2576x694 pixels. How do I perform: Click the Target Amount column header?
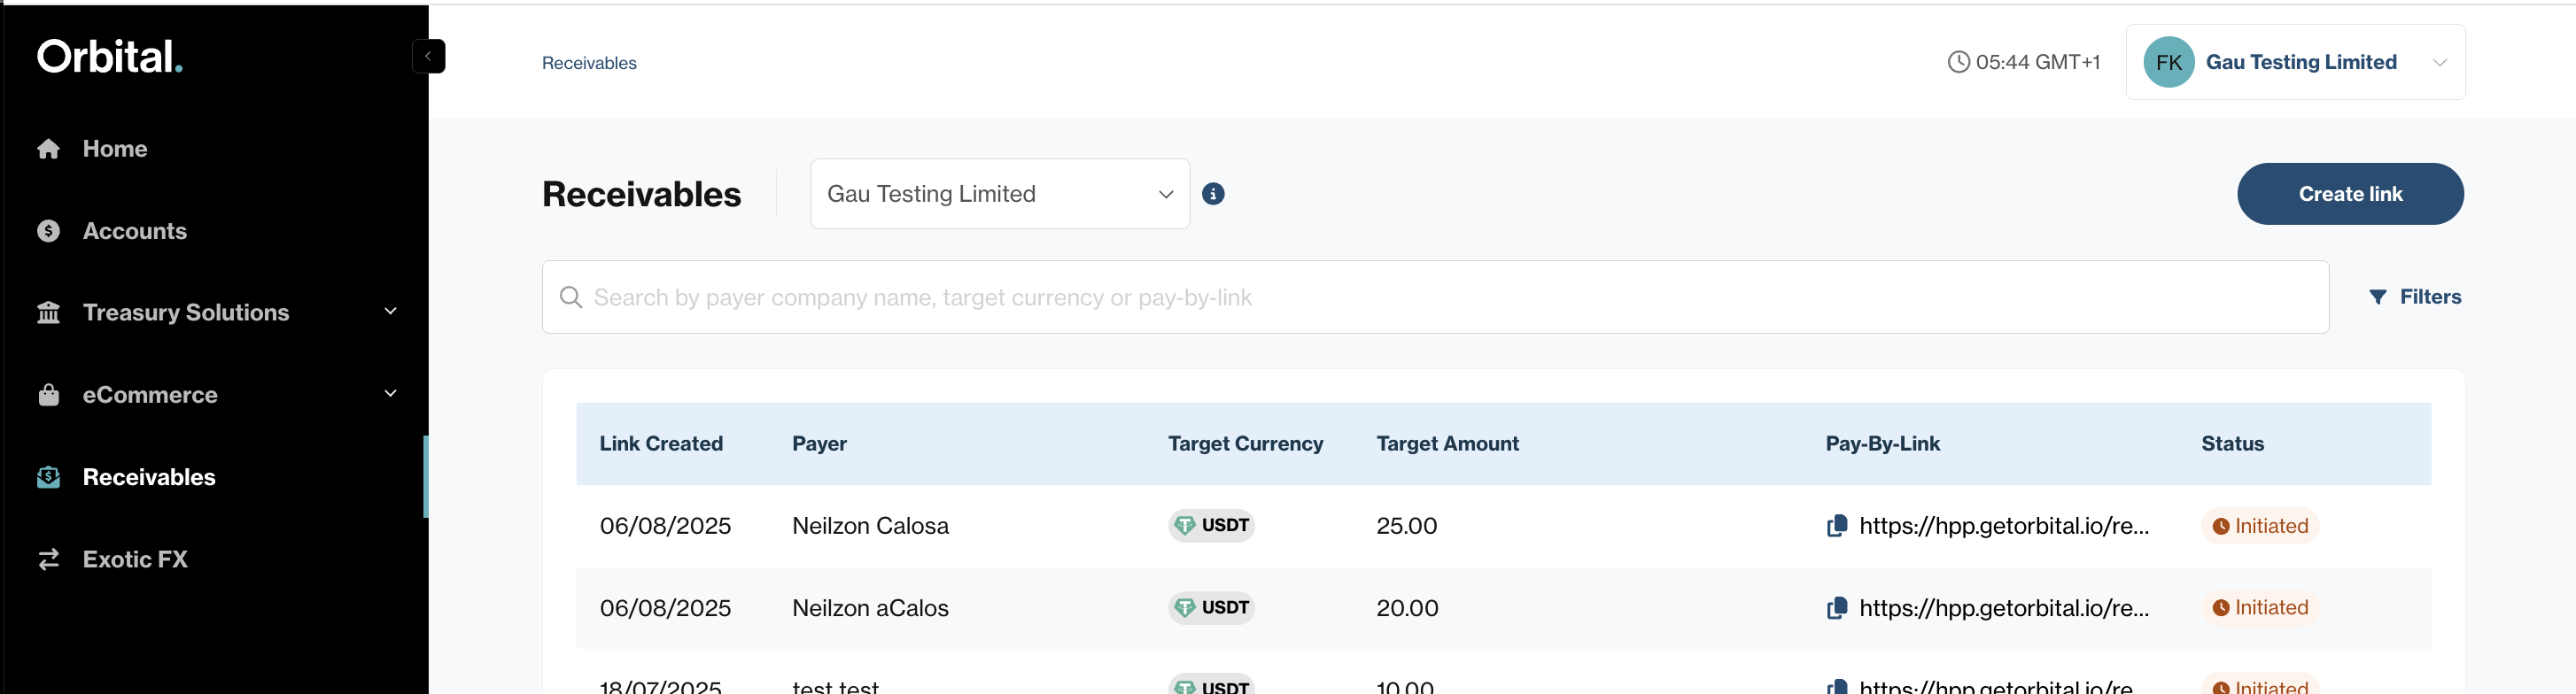(1447, 444)
